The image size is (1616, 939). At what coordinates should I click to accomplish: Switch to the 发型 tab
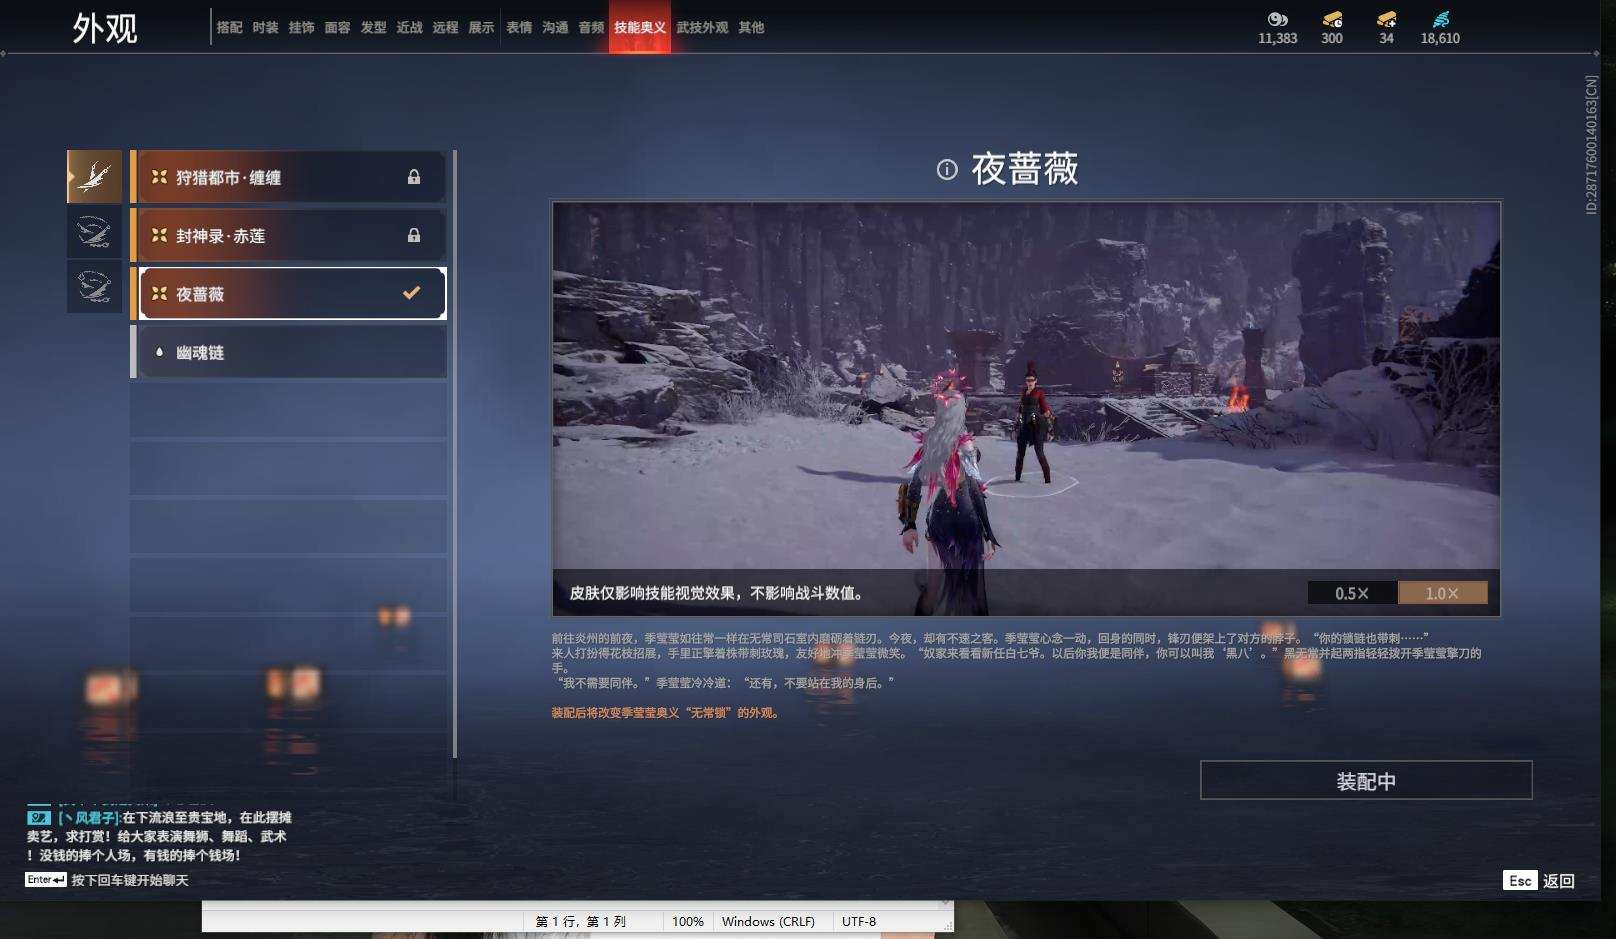(x=373, y=27)
